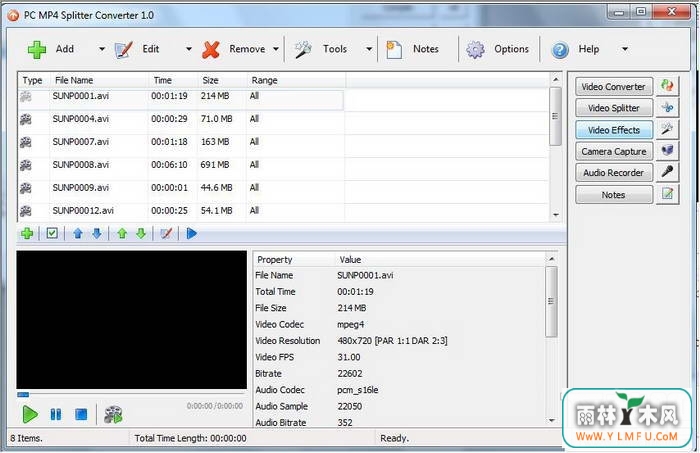Click the Video Converter icon beside its button

pyautogui.click(x=667, y=86)
